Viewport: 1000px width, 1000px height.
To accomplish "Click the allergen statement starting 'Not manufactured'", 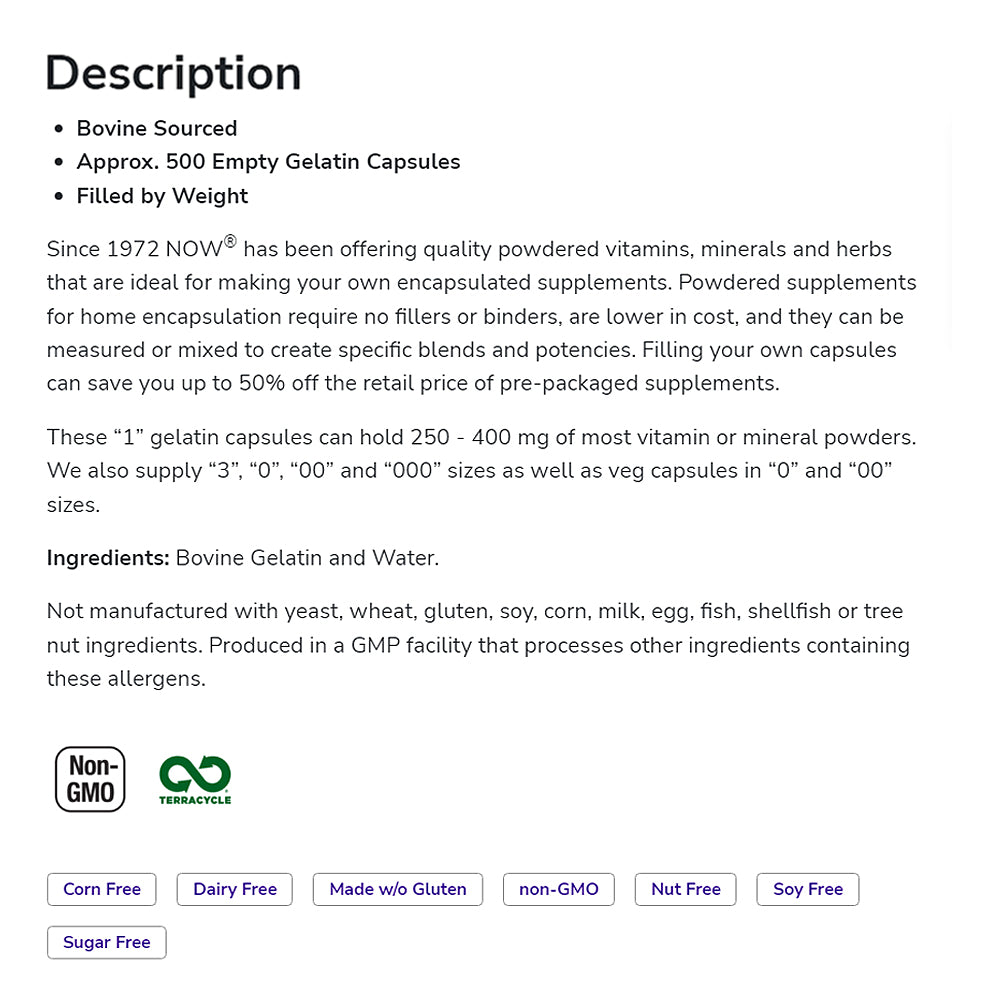I will (x=478, y=645).
